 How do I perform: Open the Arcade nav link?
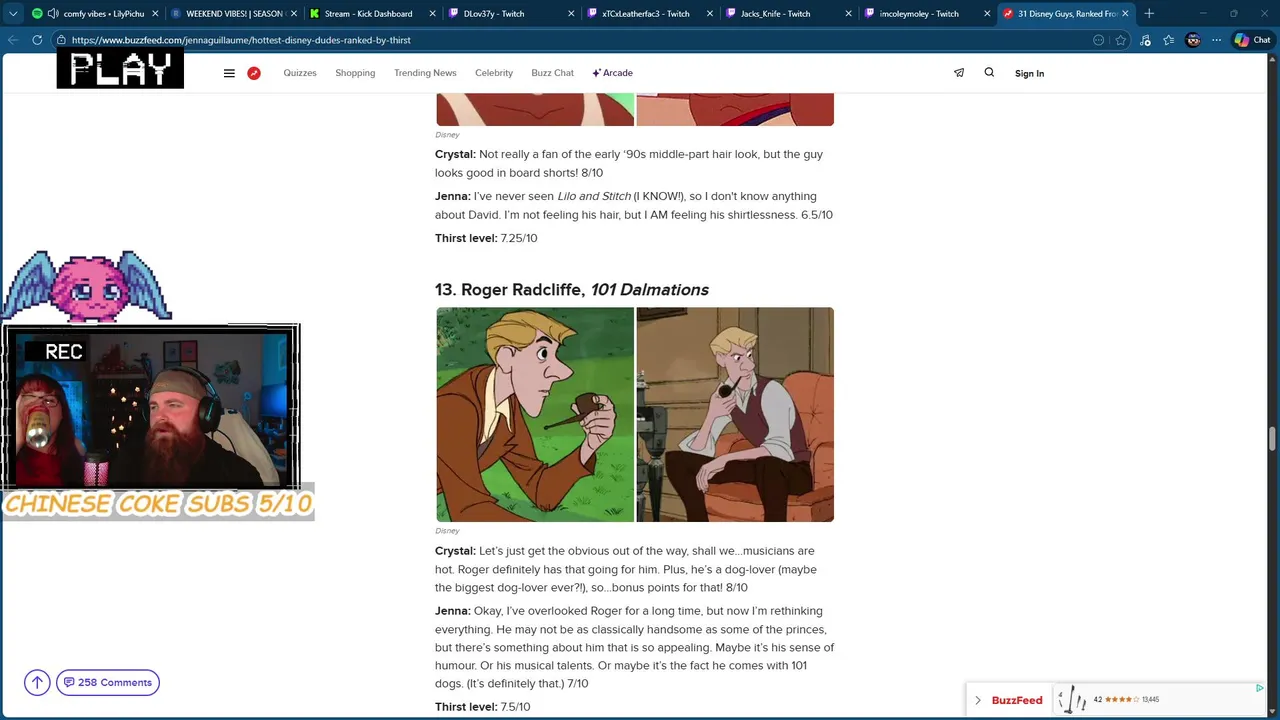[x=612, y=73]
